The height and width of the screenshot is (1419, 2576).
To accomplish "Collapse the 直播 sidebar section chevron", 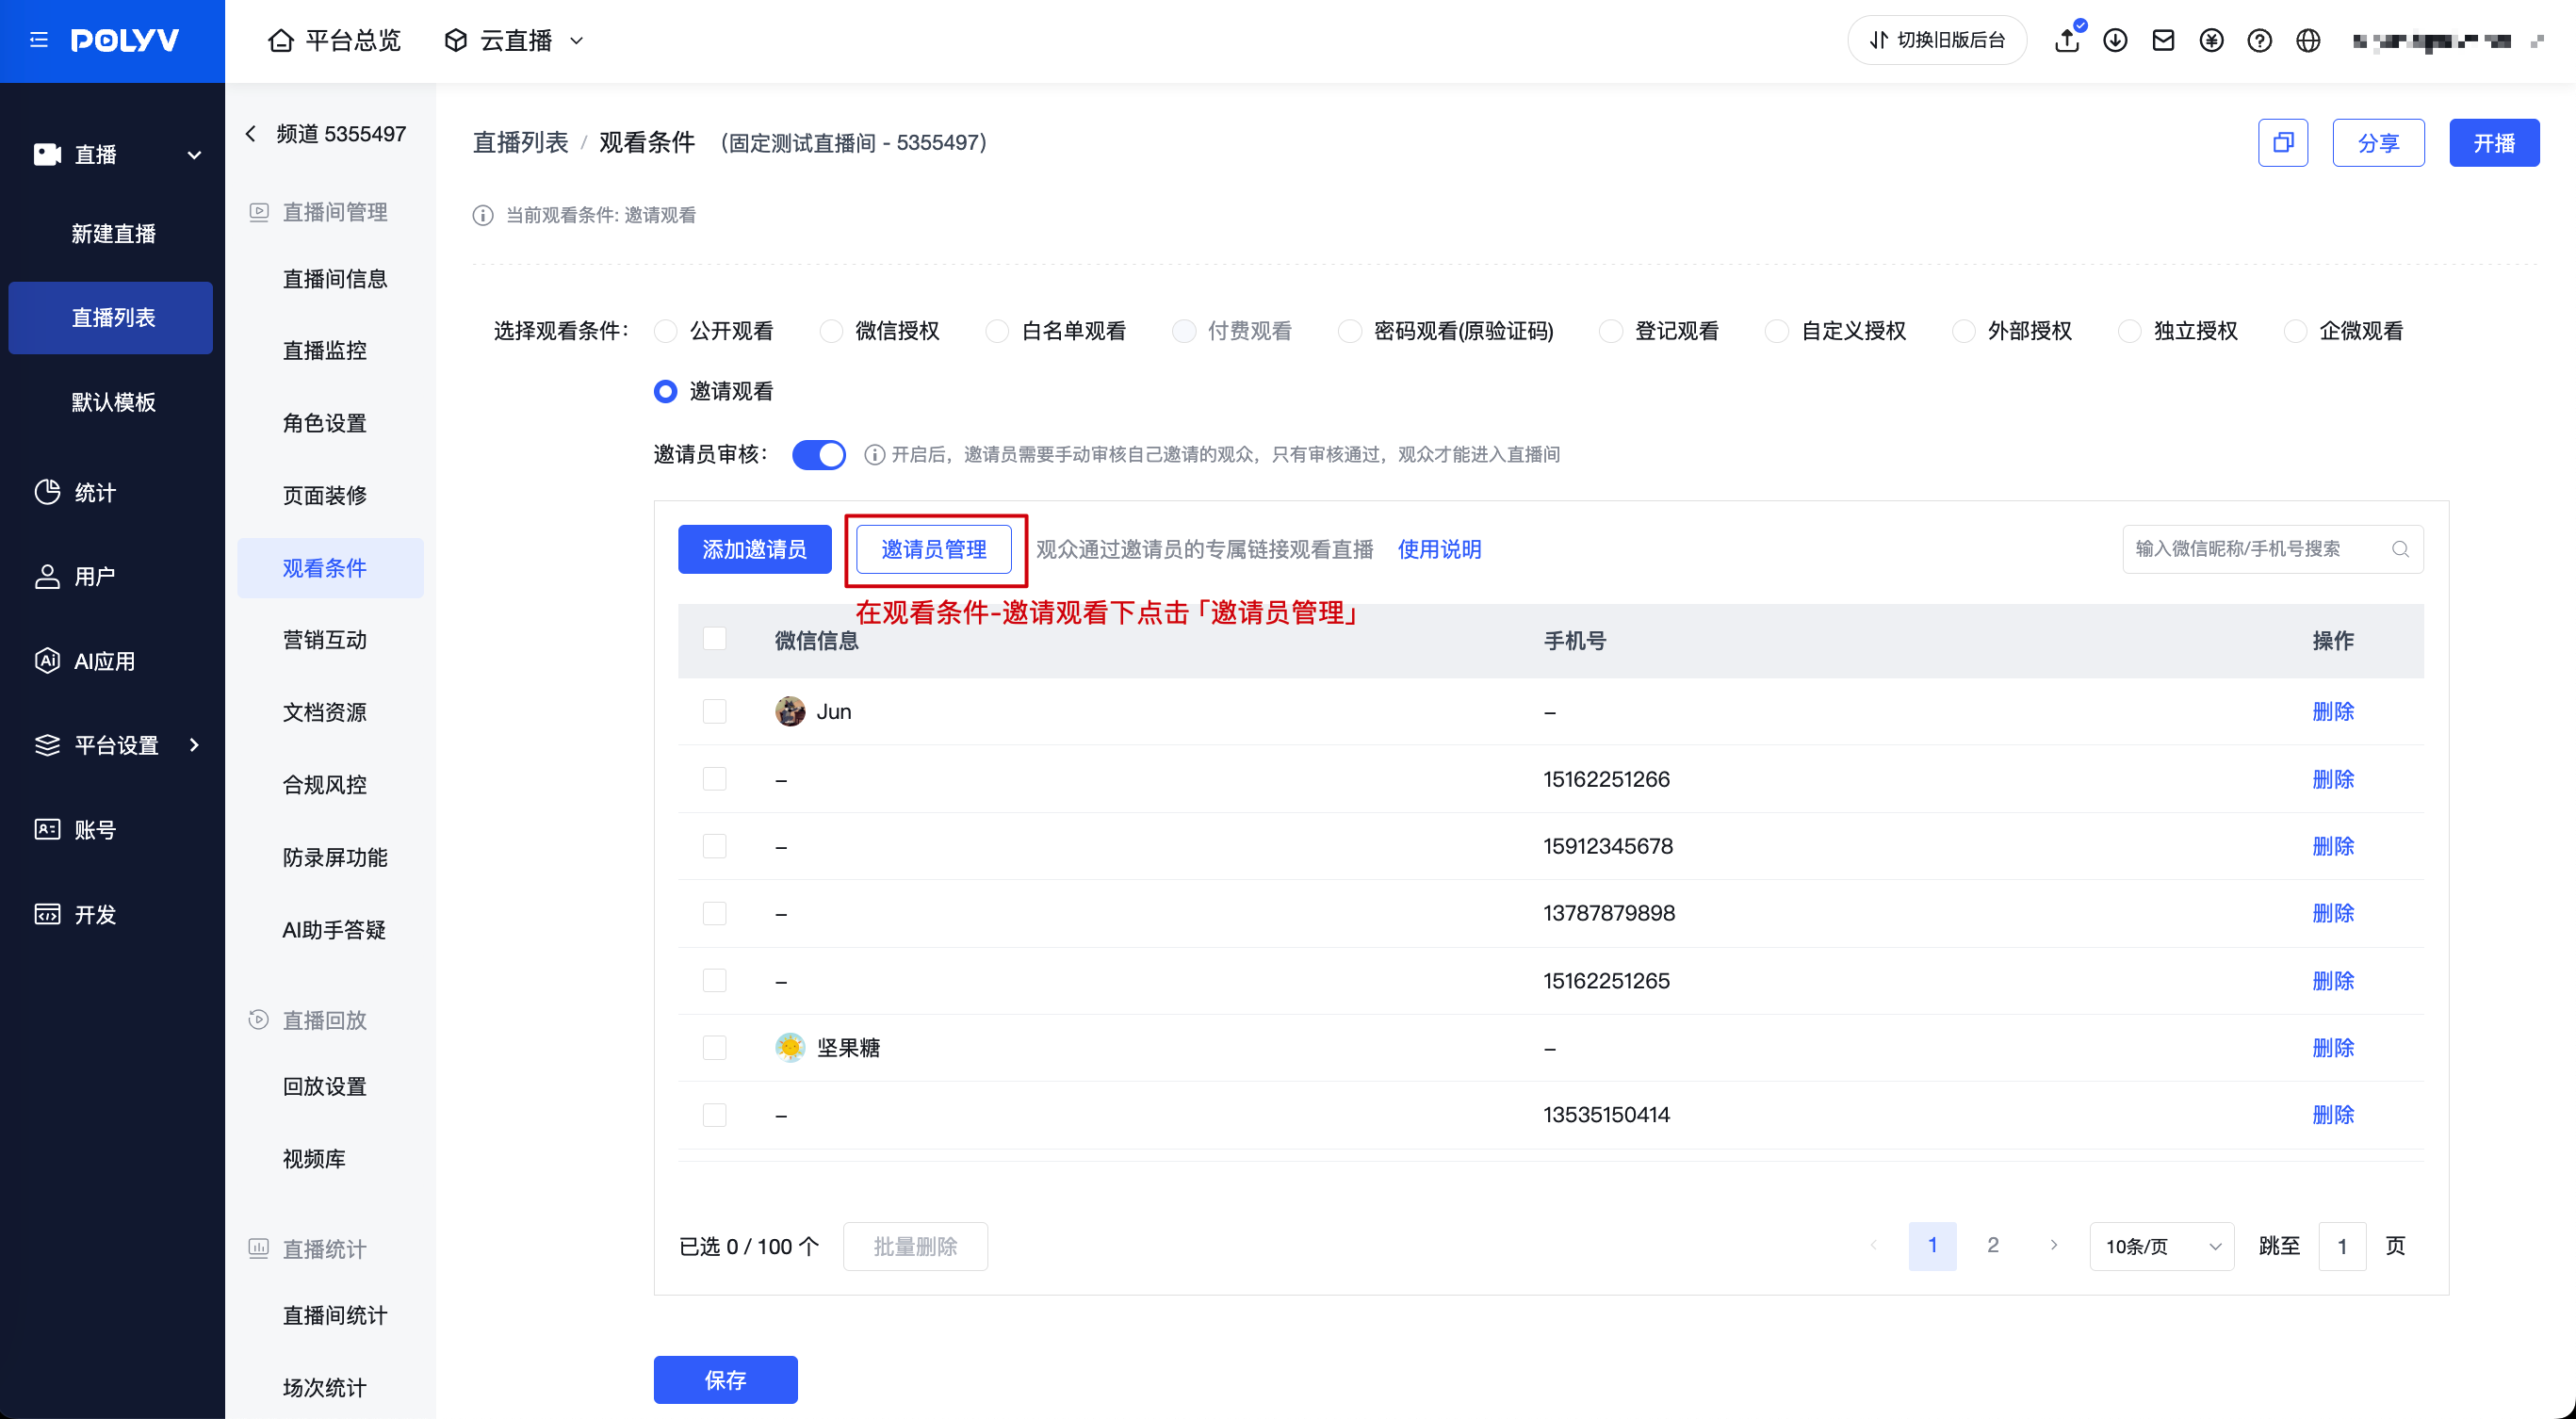I will (194, 155).
